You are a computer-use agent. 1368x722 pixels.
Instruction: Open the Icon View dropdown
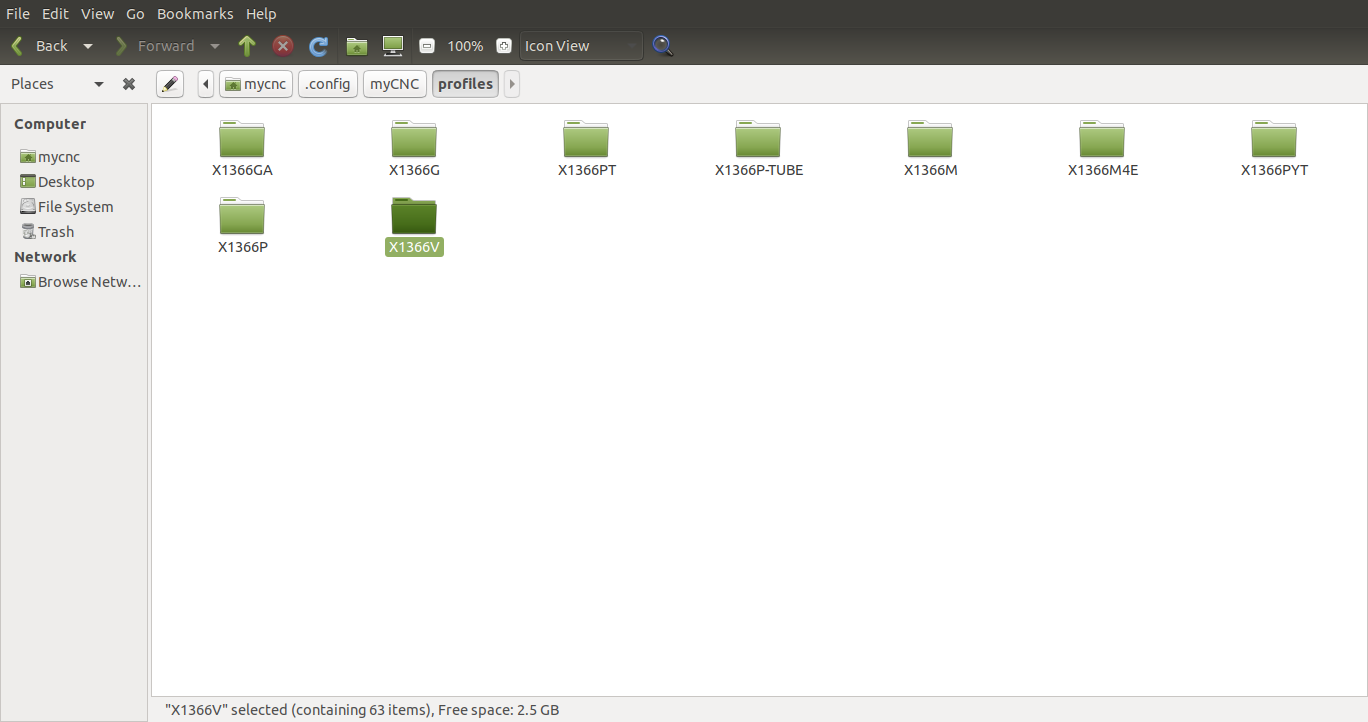[580, 46]
